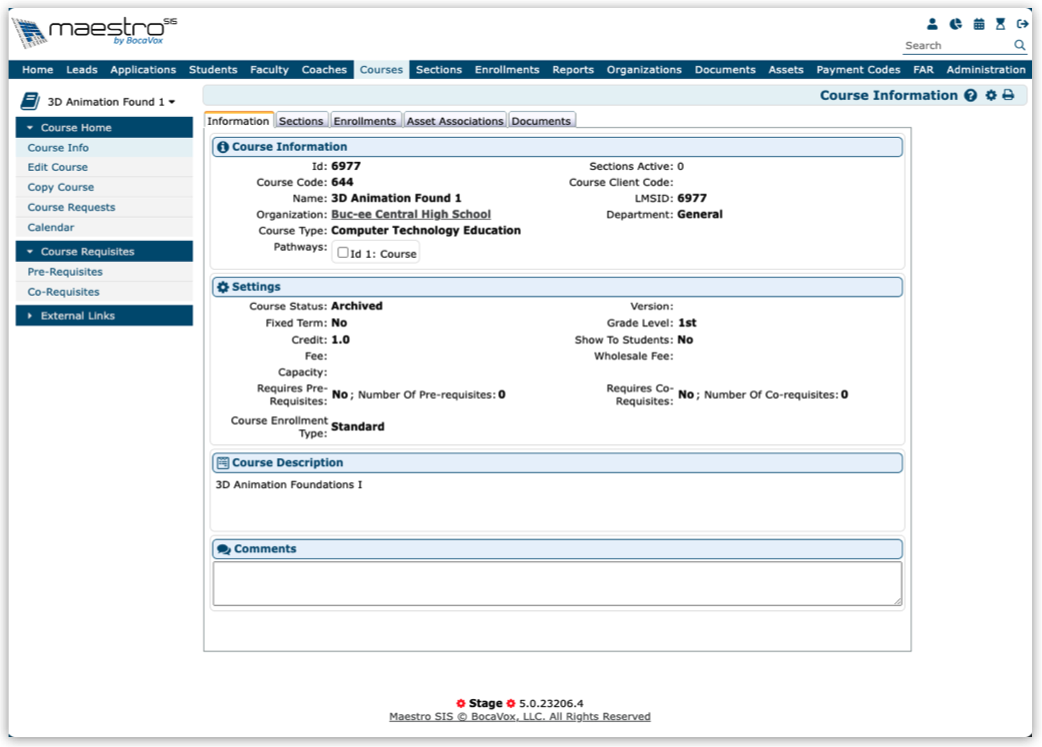This screenshot has height=747, width=1042.
Task: Switch to the Asset Associations tab
Action: [x=454, y=121]
